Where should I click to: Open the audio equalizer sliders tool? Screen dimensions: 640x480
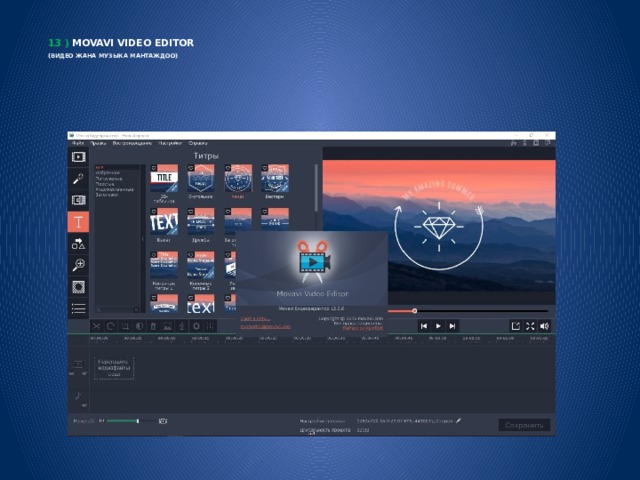tap(211, 326)
